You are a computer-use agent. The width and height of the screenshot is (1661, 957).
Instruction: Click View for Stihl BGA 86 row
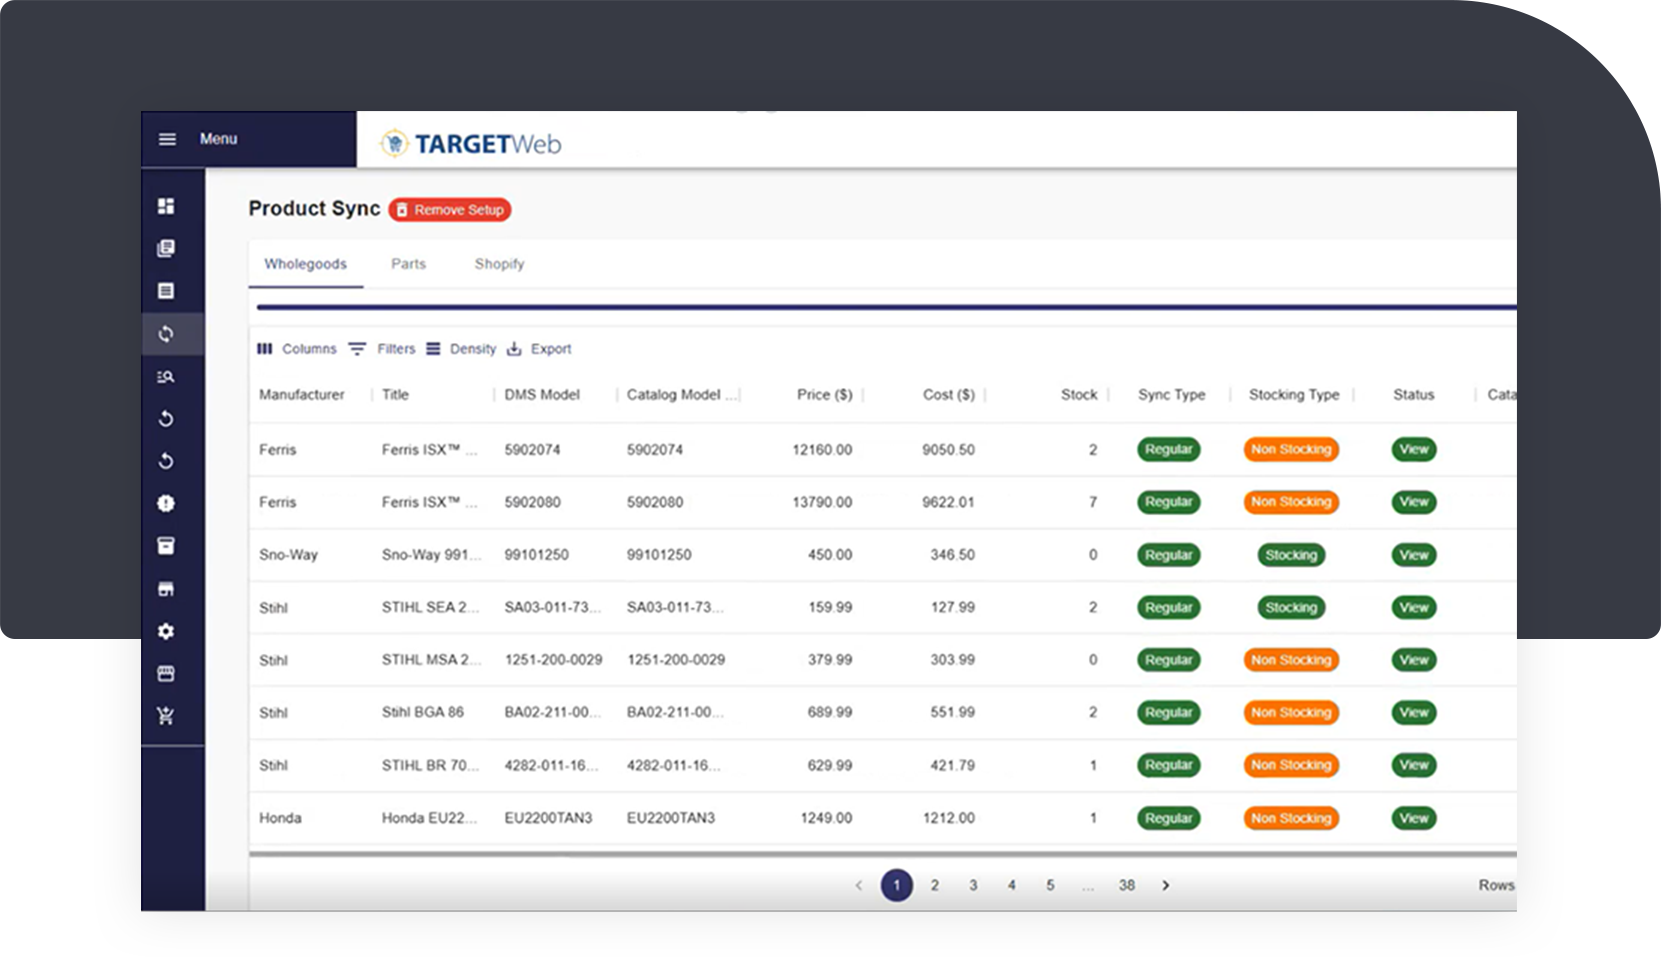click(1414, 713)
